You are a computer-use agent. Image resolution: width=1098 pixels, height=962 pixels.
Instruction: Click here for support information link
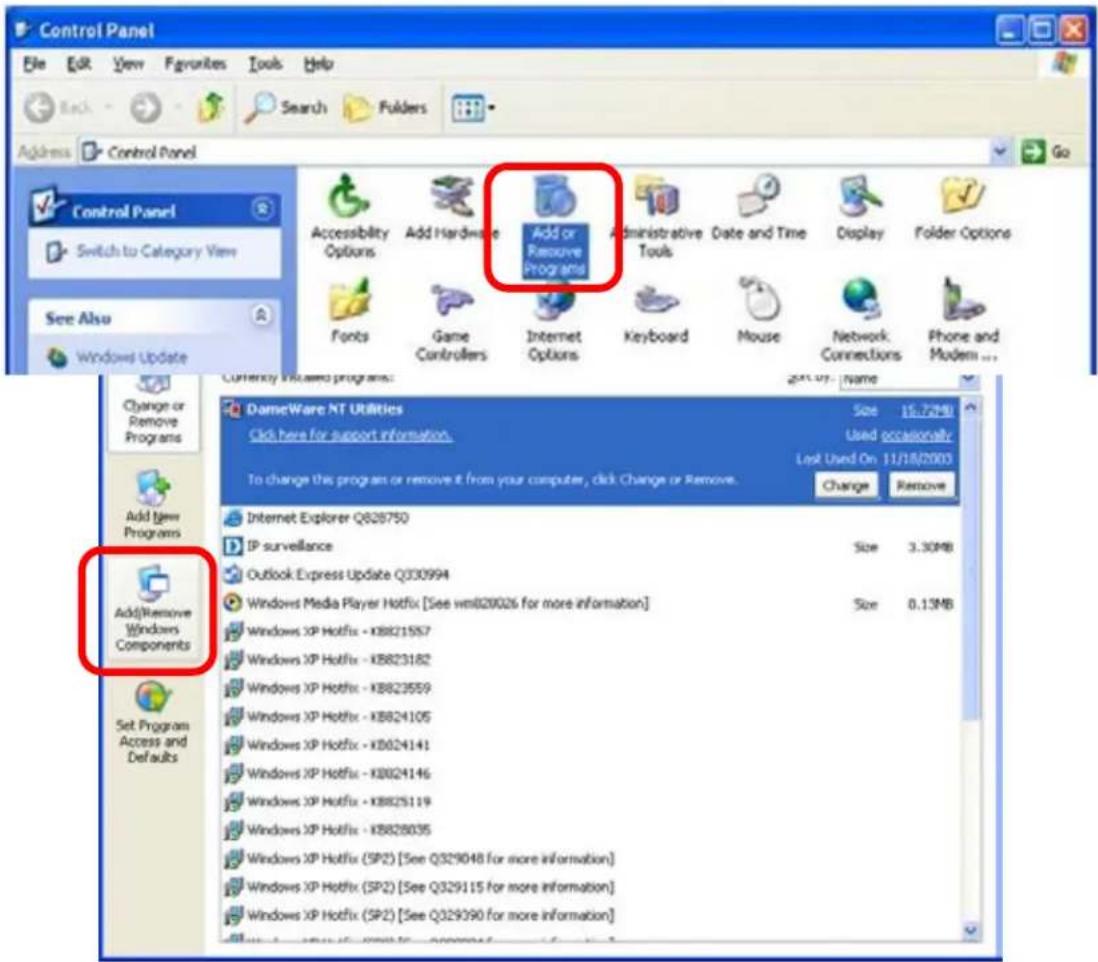tap(350, 435)
